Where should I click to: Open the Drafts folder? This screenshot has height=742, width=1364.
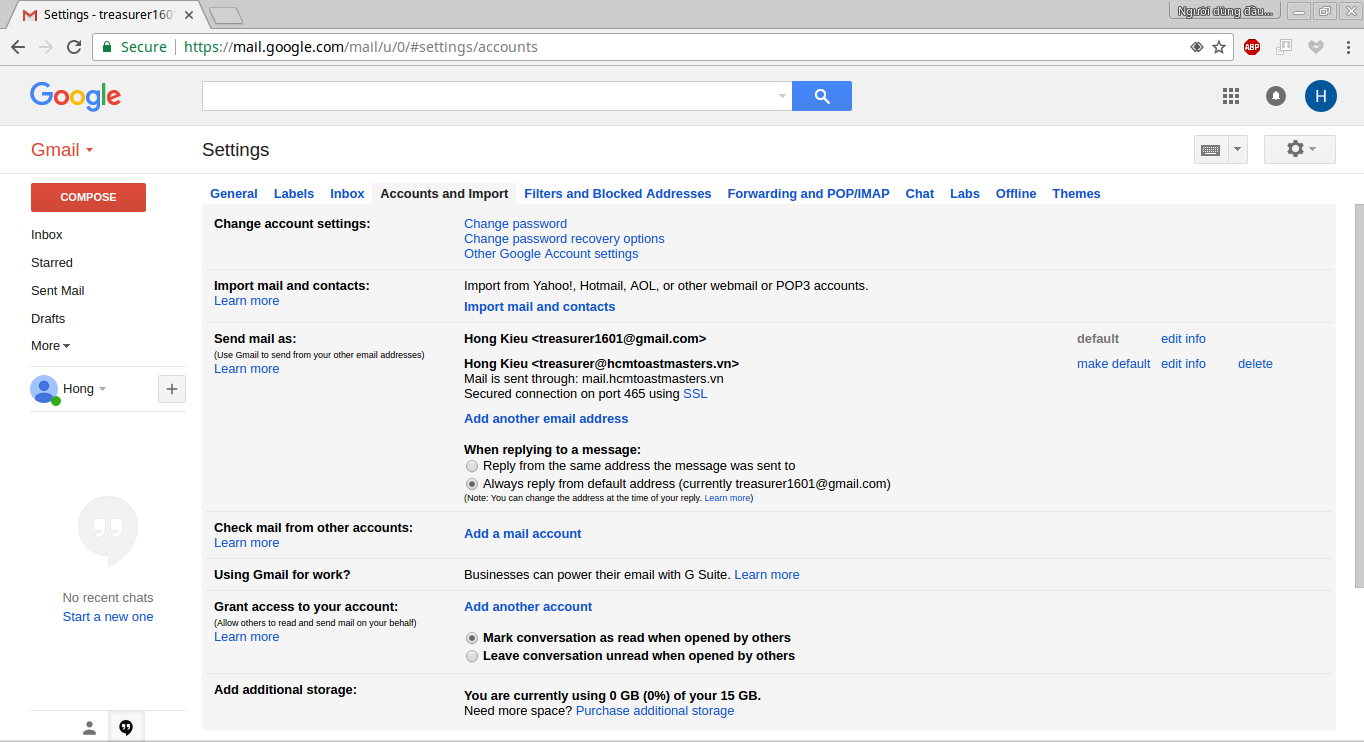48,319
